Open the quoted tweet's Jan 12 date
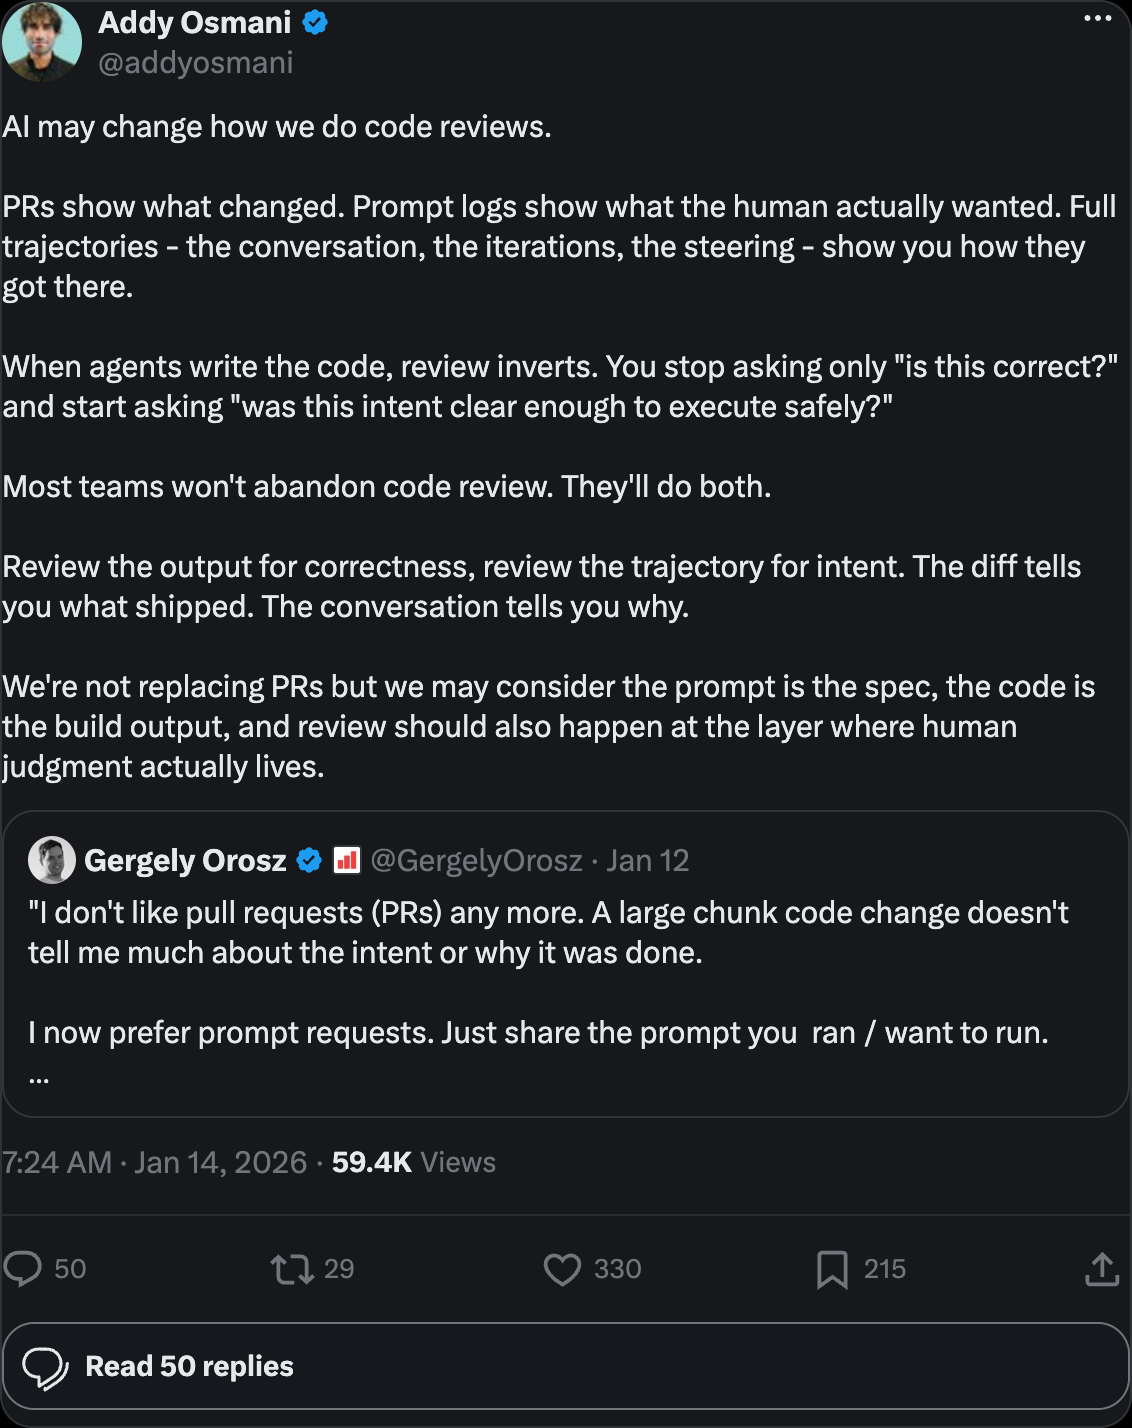Screen dimensions: 1132x1428 (x=648, y=861)
